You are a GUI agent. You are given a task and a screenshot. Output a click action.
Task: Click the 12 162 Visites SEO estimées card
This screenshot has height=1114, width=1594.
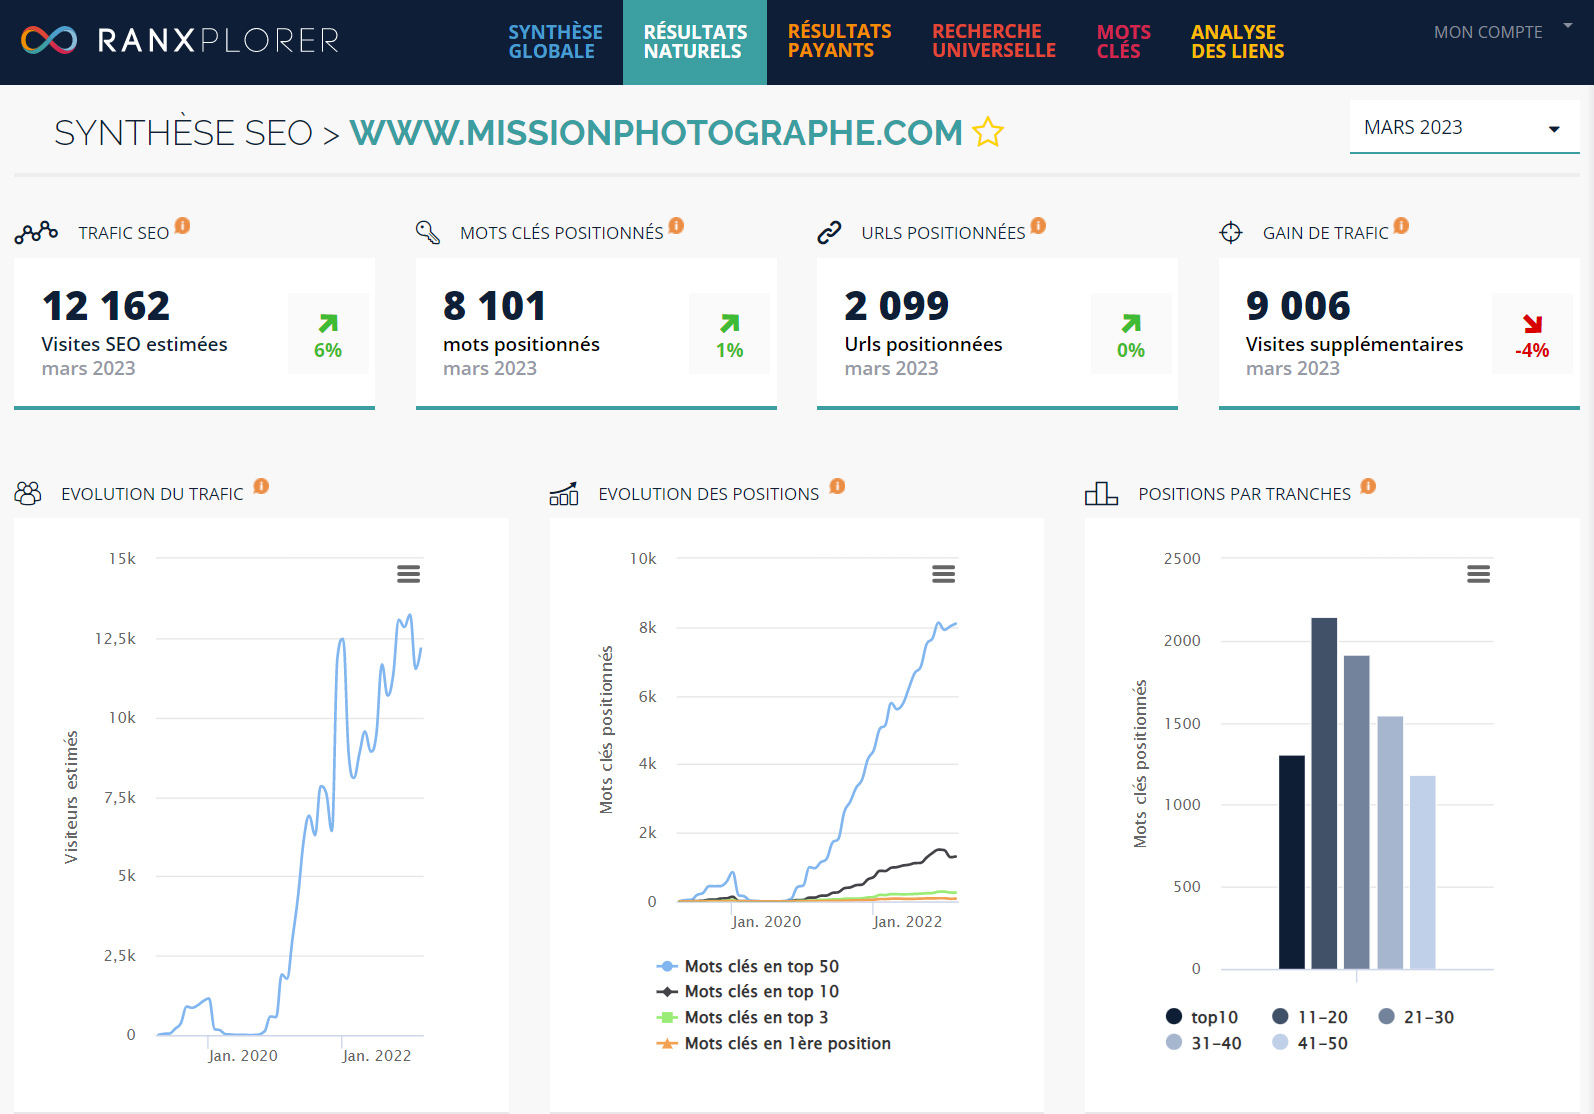194,333
